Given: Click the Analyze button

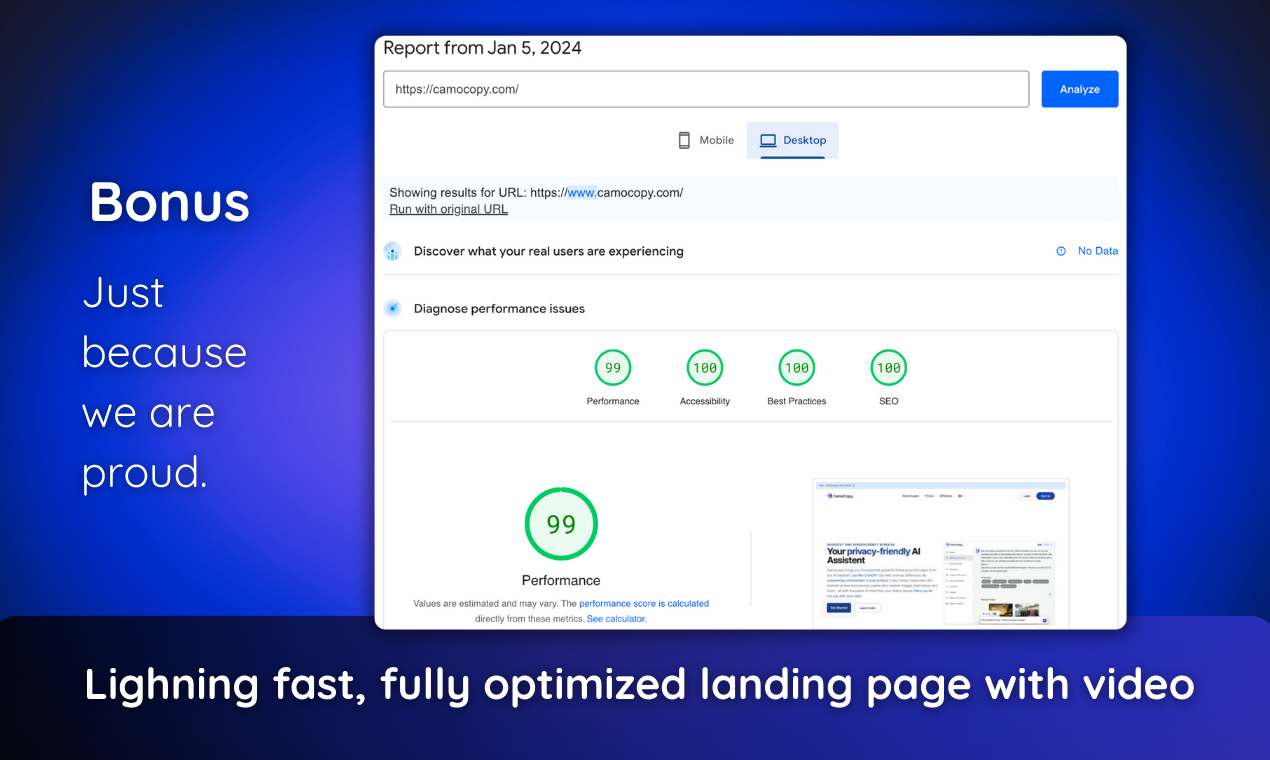Looking at the screenshot, I should coord(1079,89).
